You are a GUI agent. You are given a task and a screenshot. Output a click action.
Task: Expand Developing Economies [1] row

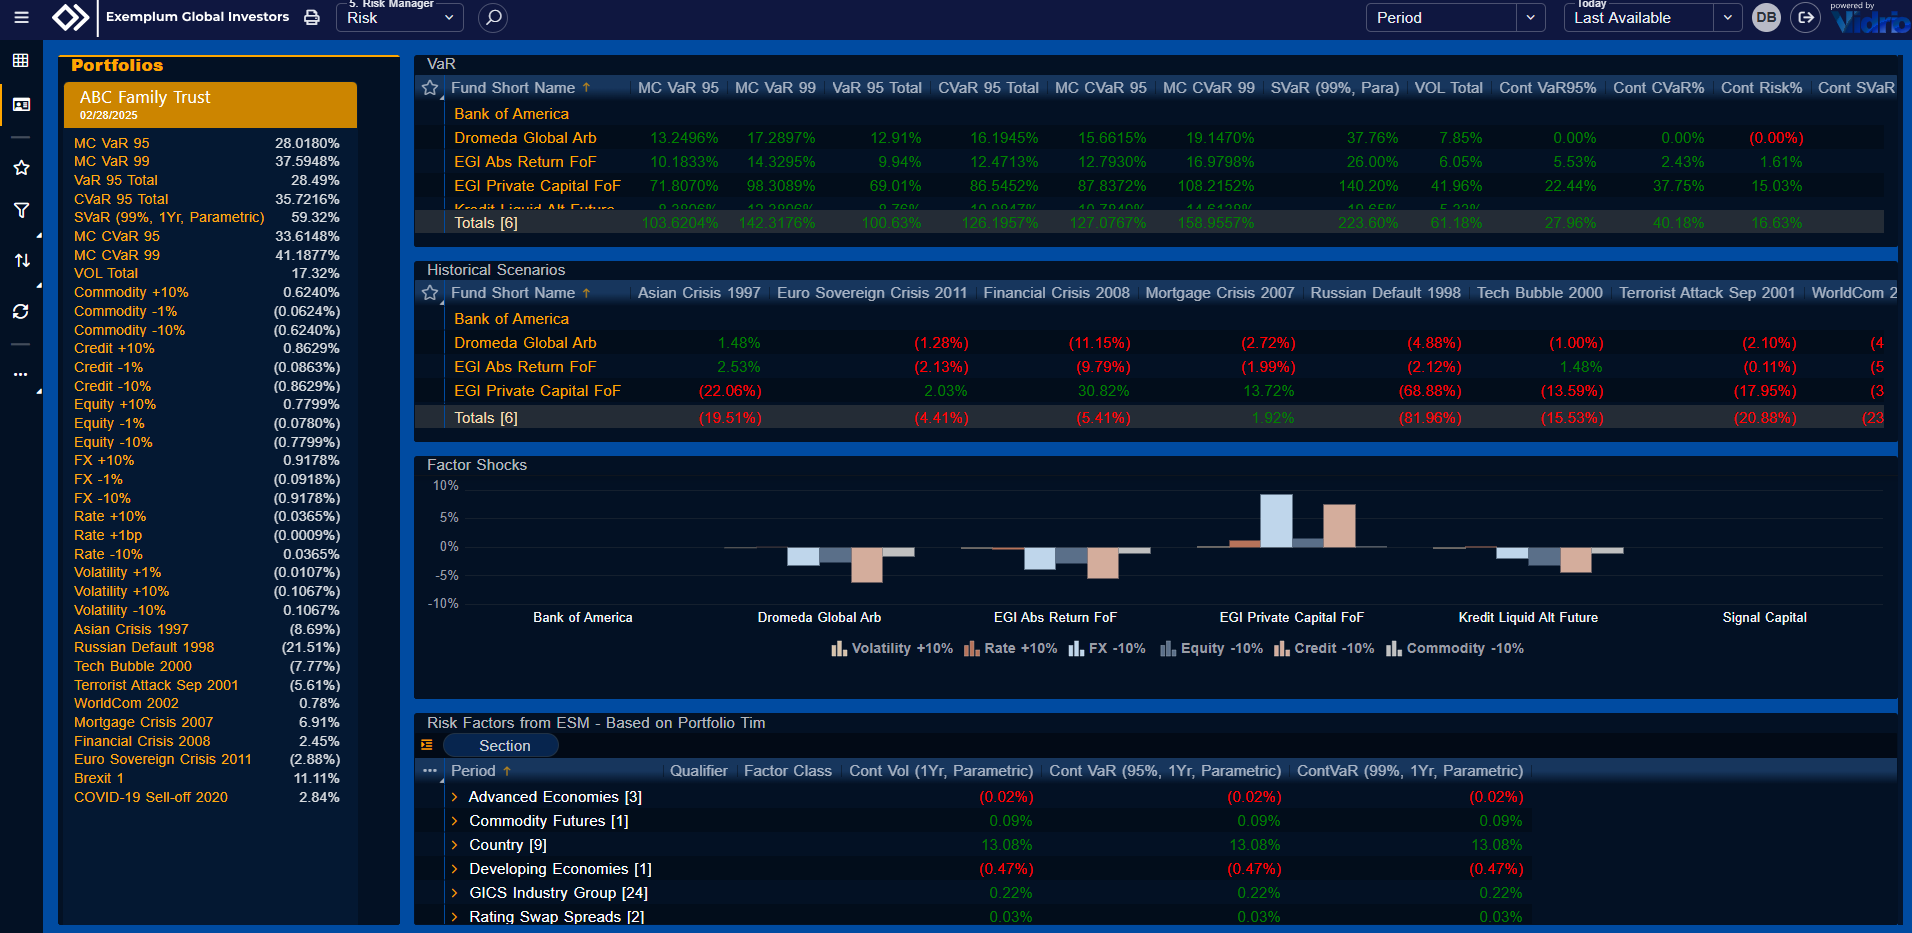455,869
